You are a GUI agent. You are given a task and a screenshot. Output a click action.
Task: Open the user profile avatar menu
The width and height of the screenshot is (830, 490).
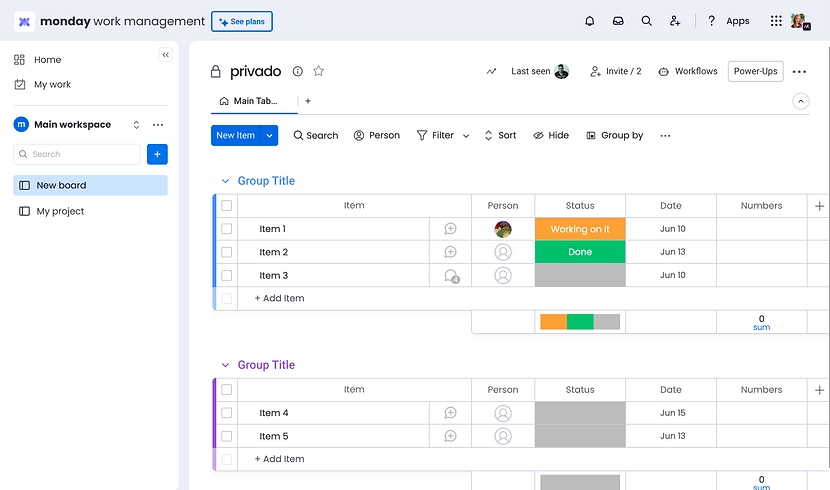tap(800, 21)
